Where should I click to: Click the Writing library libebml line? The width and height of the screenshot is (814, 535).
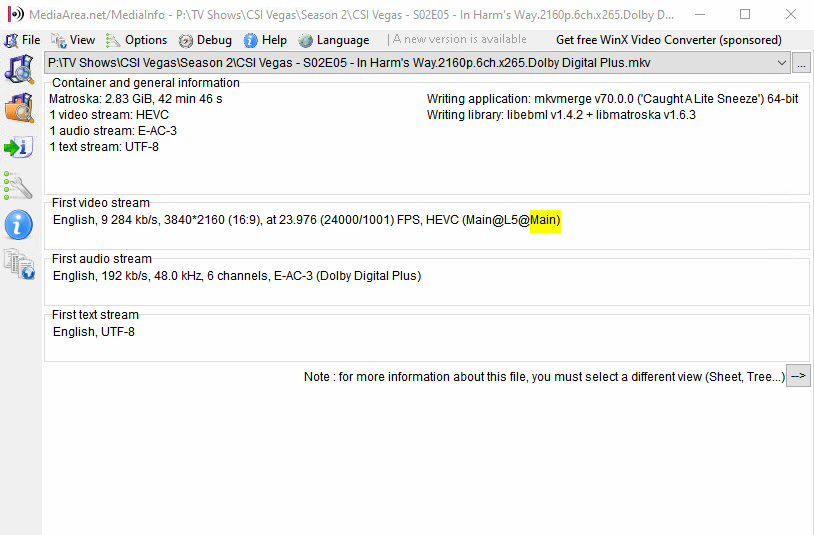coord(561,115)
